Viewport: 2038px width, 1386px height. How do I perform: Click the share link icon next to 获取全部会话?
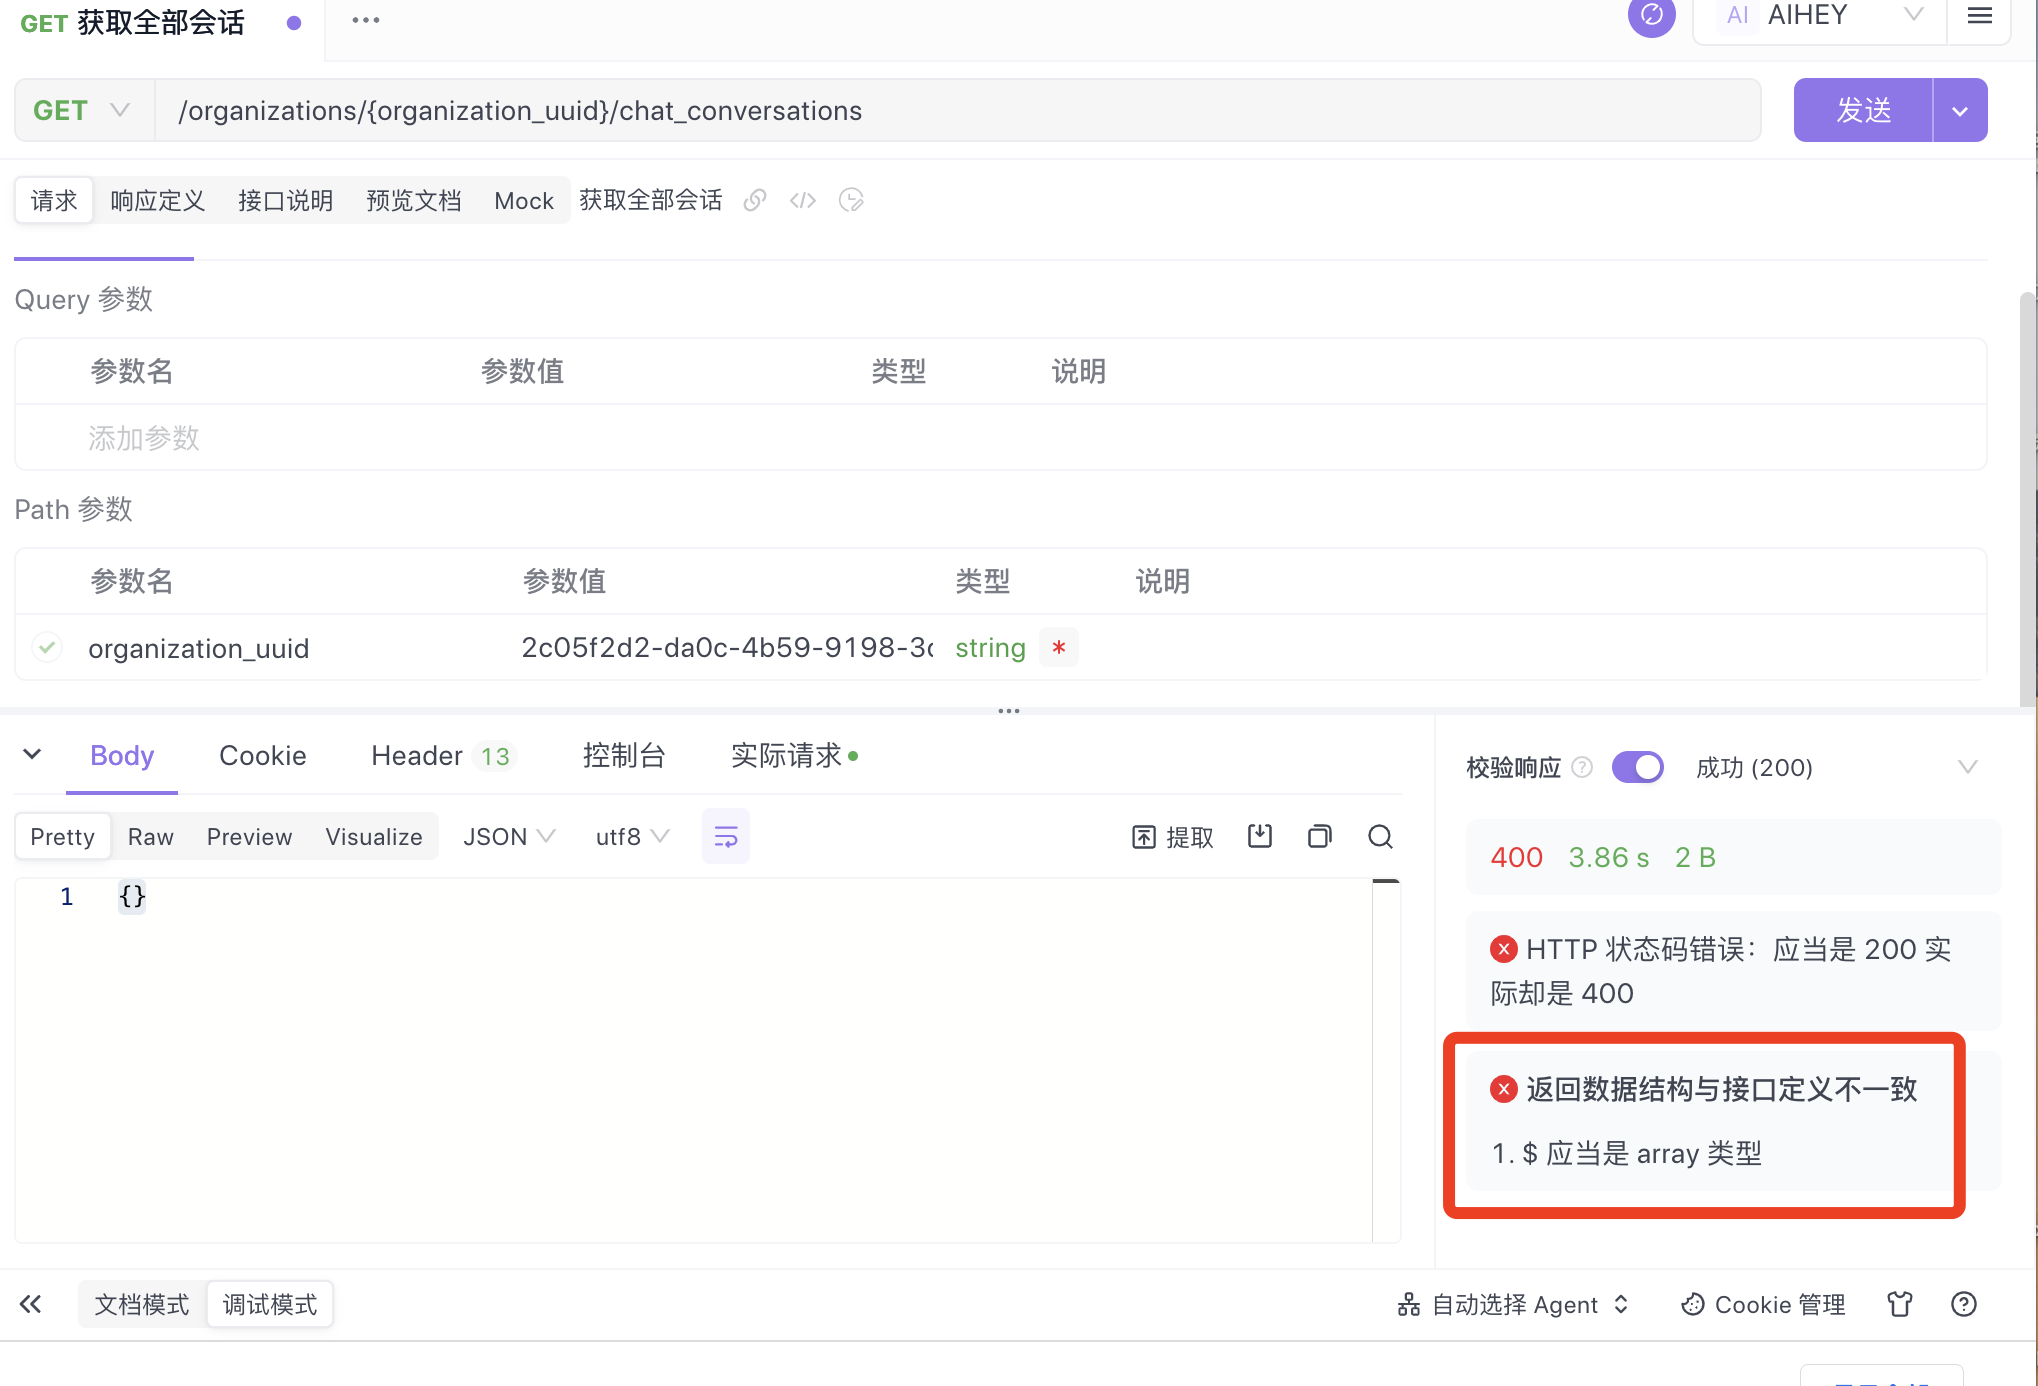(x=754, y=200)
